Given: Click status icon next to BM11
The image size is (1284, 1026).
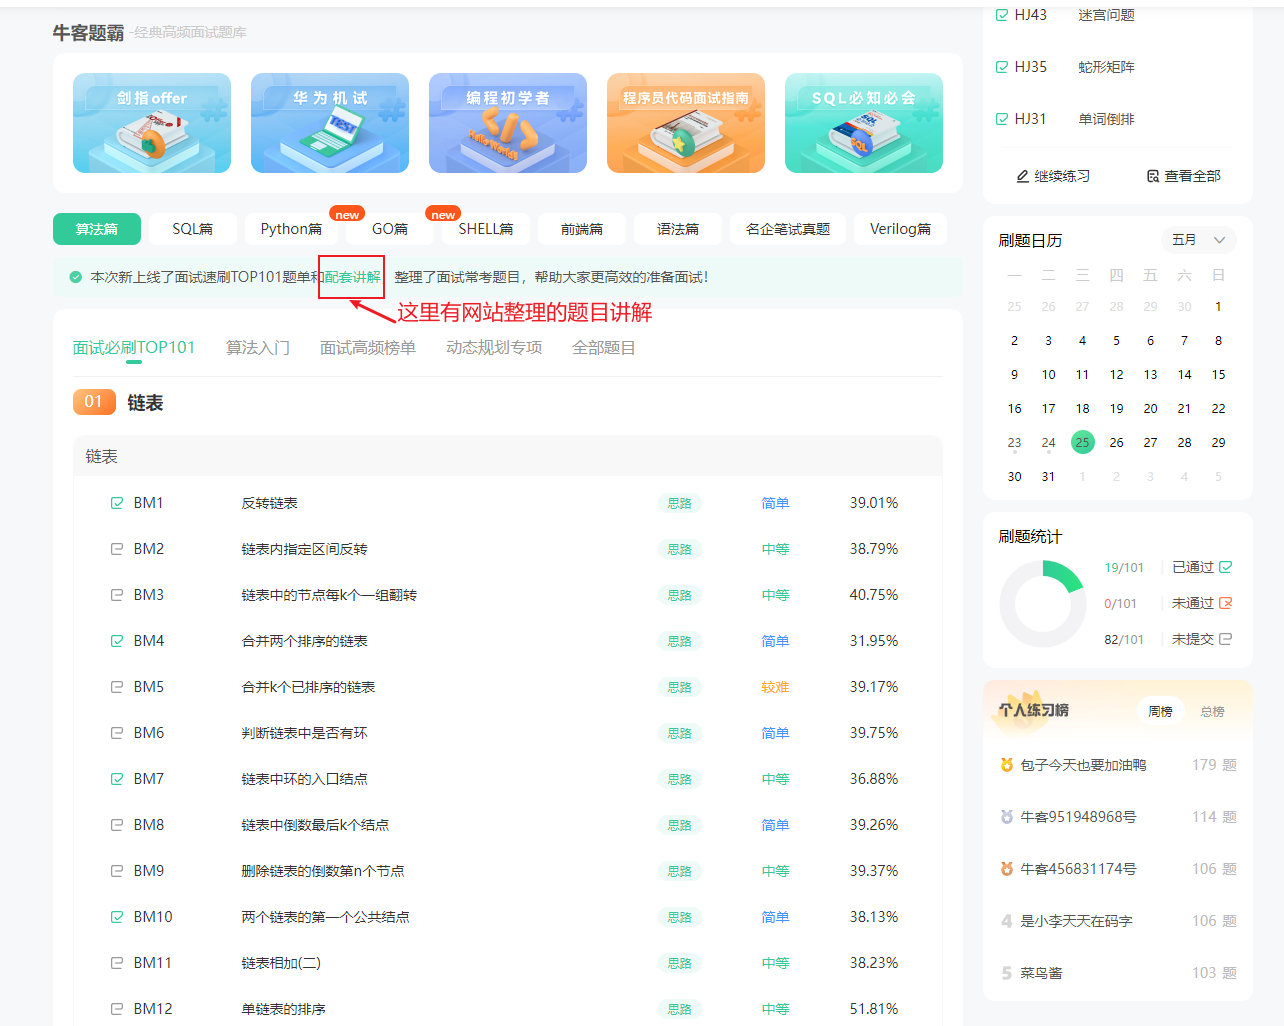Looking at the screenshot, I should click(117, 963).
